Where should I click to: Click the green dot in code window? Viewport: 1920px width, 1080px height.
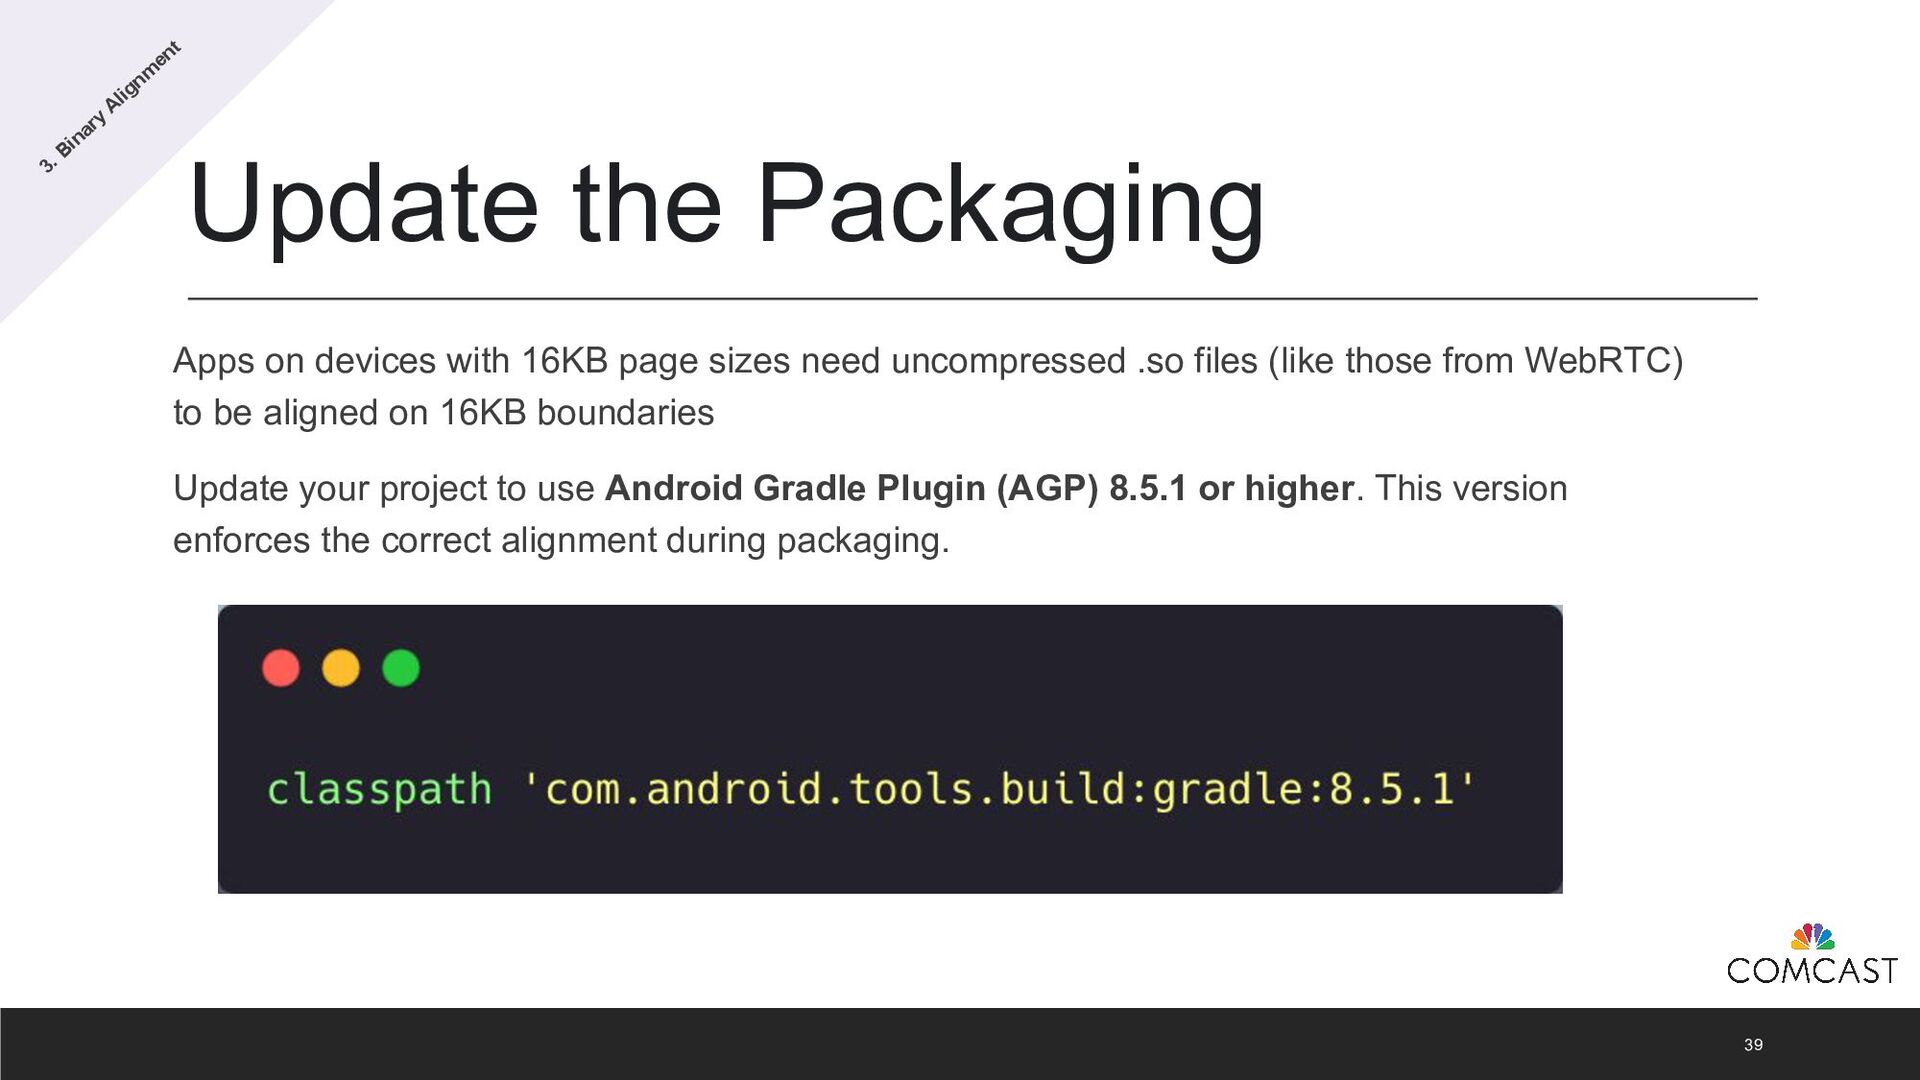coord(401,668)
